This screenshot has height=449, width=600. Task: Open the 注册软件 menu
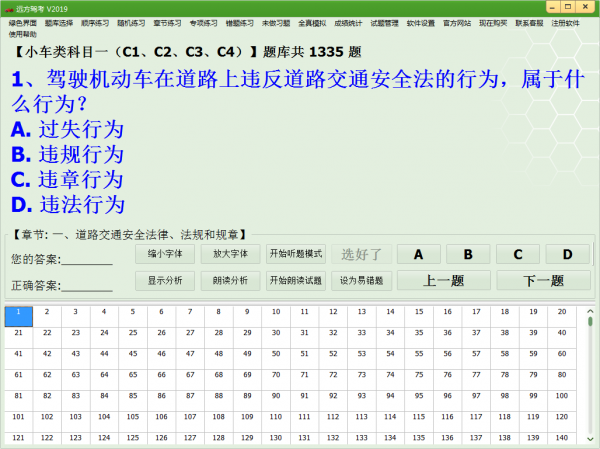[565, 23]
